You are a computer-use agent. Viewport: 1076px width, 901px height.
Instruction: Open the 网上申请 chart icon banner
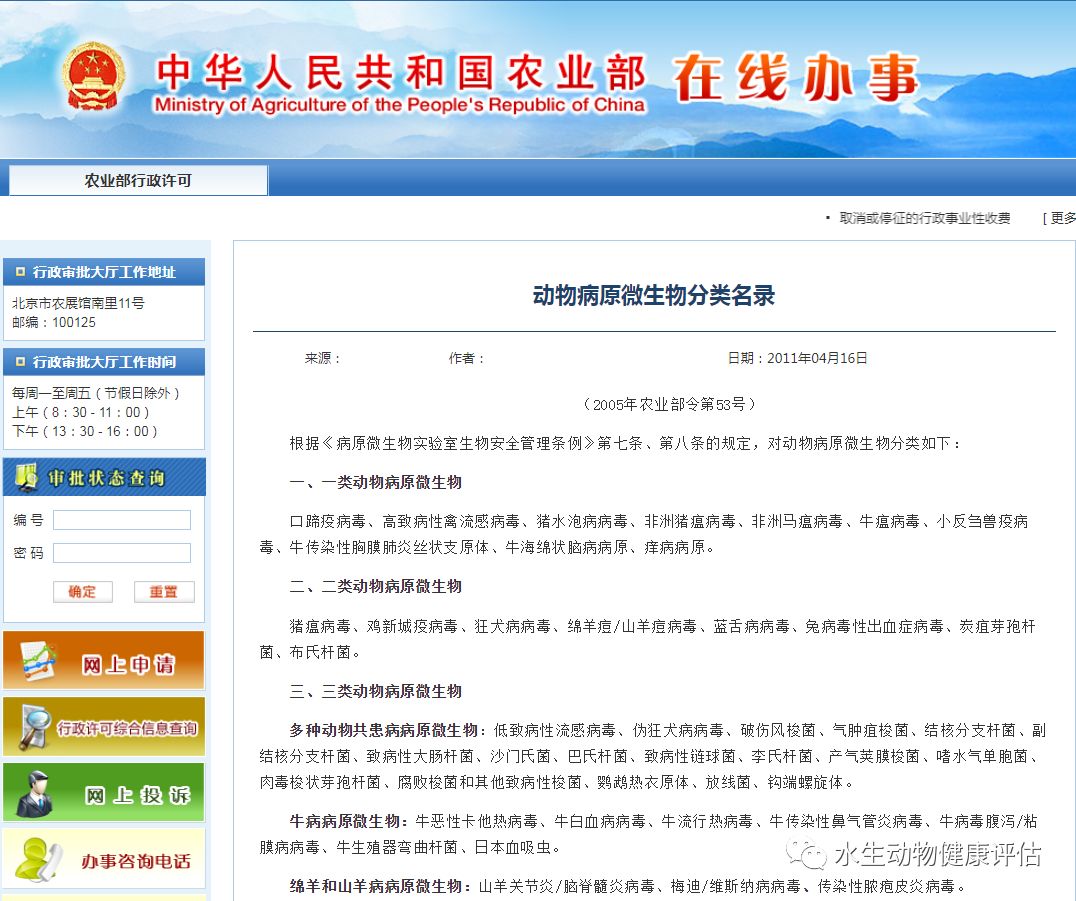(x=38, y=660)
